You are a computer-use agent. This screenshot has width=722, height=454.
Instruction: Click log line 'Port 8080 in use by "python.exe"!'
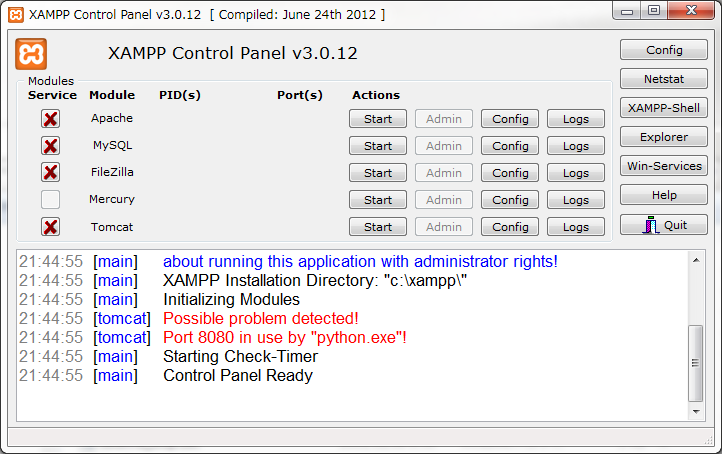coord(285,338)
